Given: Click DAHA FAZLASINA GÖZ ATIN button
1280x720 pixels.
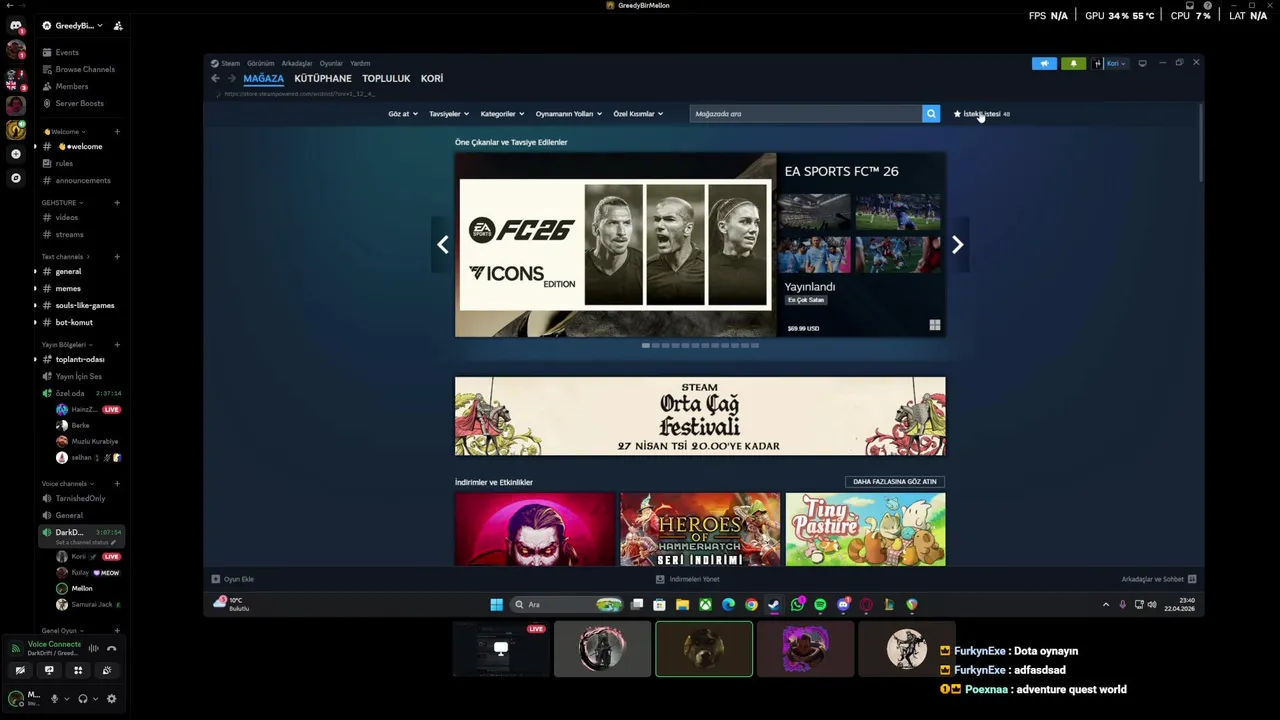Looking at the screenshot, I should (895, 482).
